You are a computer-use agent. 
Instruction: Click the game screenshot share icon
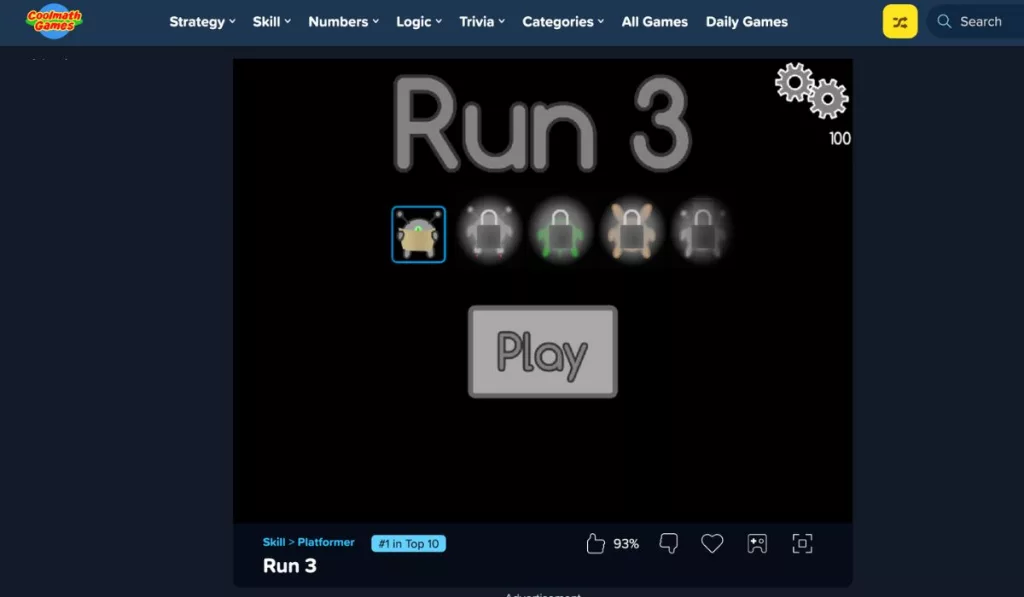pyautogui.click(x=757, y=543)
